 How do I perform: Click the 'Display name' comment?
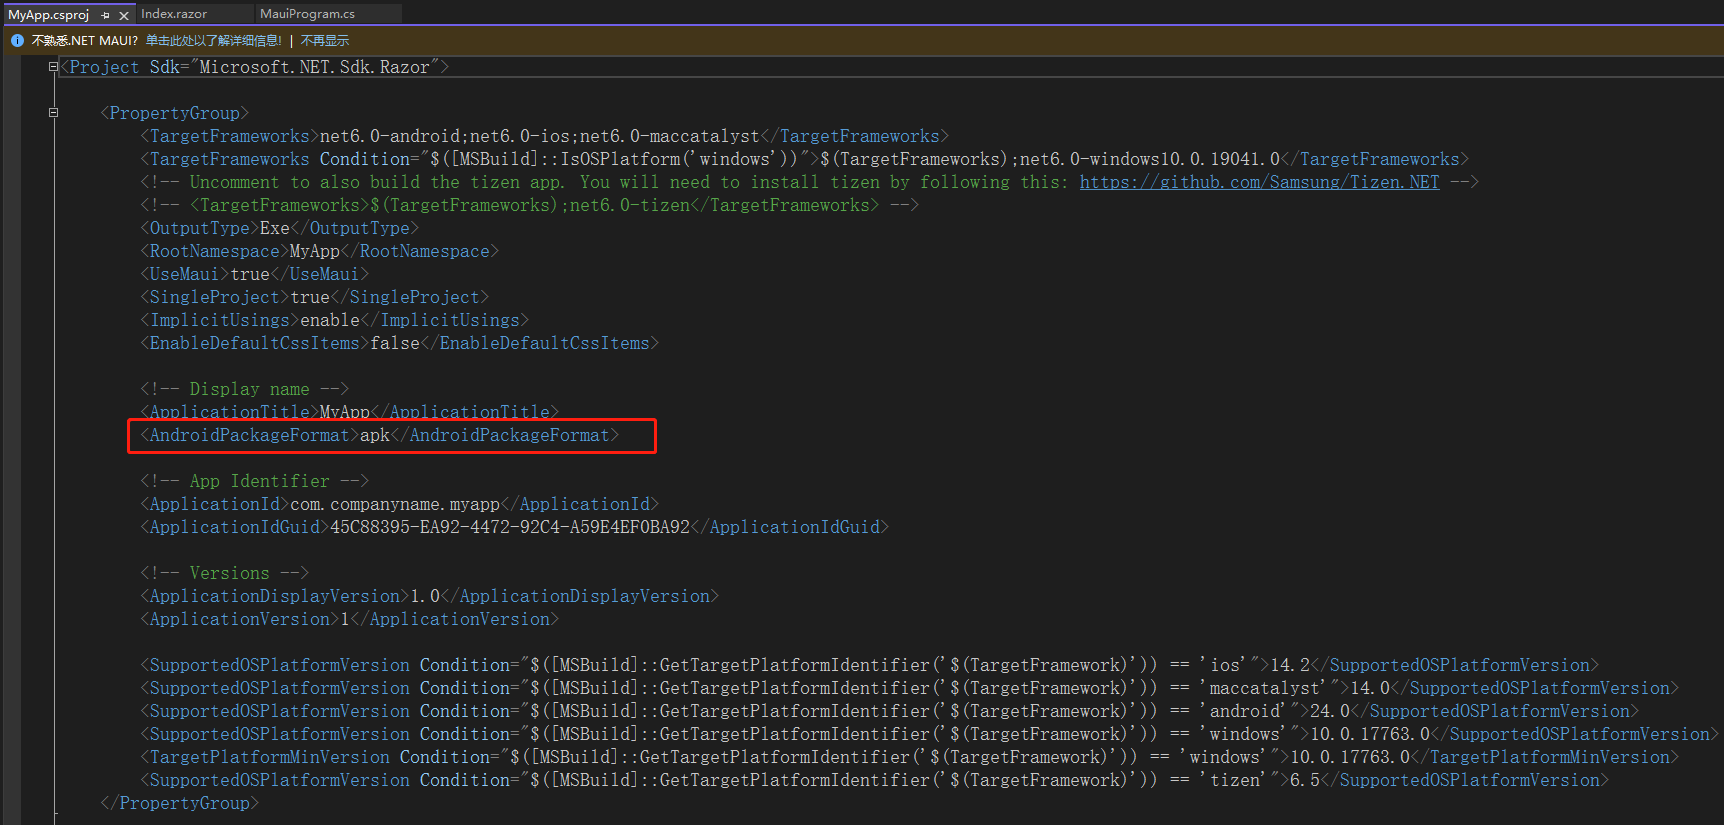tap(245, 389)
